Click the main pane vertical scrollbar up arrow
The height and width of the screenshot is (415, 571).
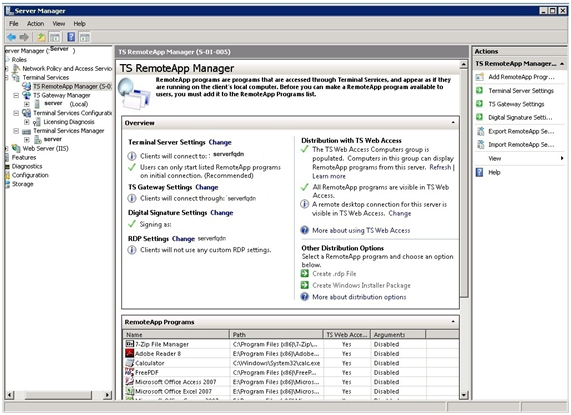(x=464, y=64)
